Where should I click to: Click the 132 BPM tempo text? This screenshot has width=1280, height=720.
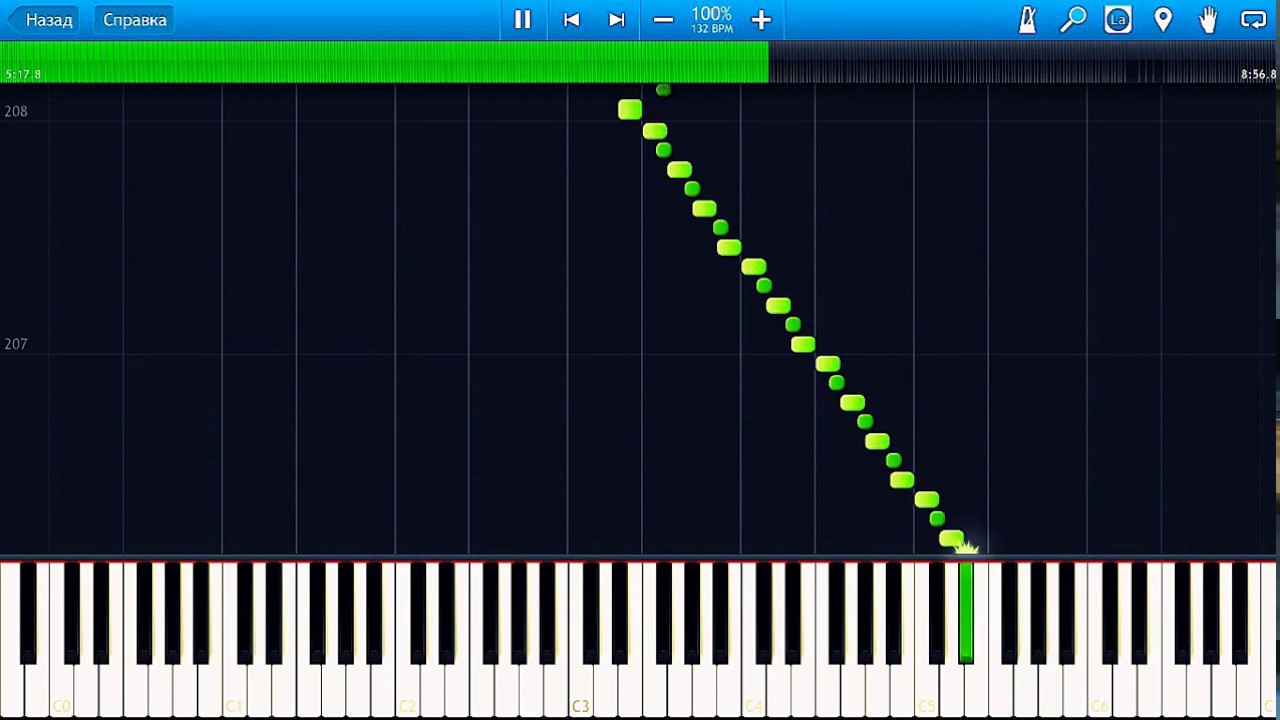tap(712, 29)
